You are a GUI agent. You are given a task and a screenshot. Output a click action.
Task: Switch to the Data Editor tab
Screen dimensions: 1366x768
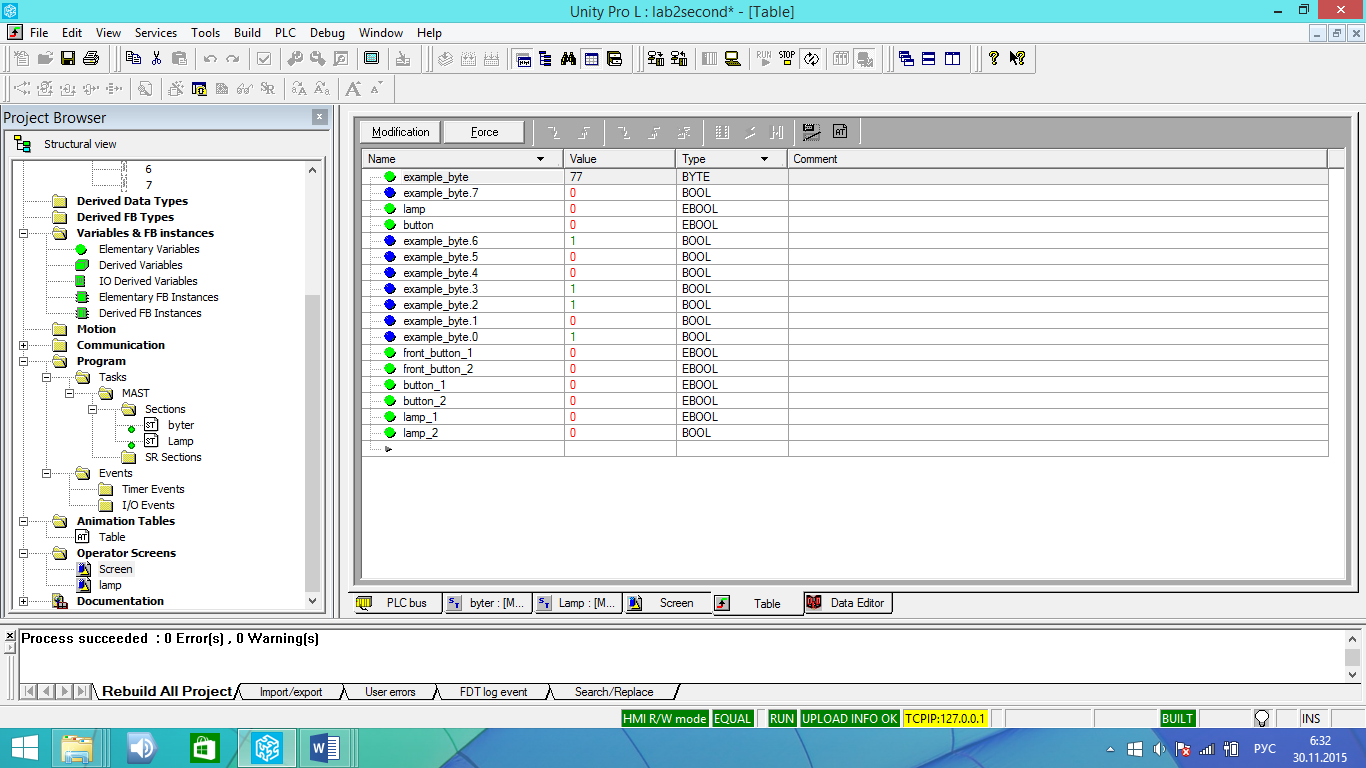click(x=847, y=603)
